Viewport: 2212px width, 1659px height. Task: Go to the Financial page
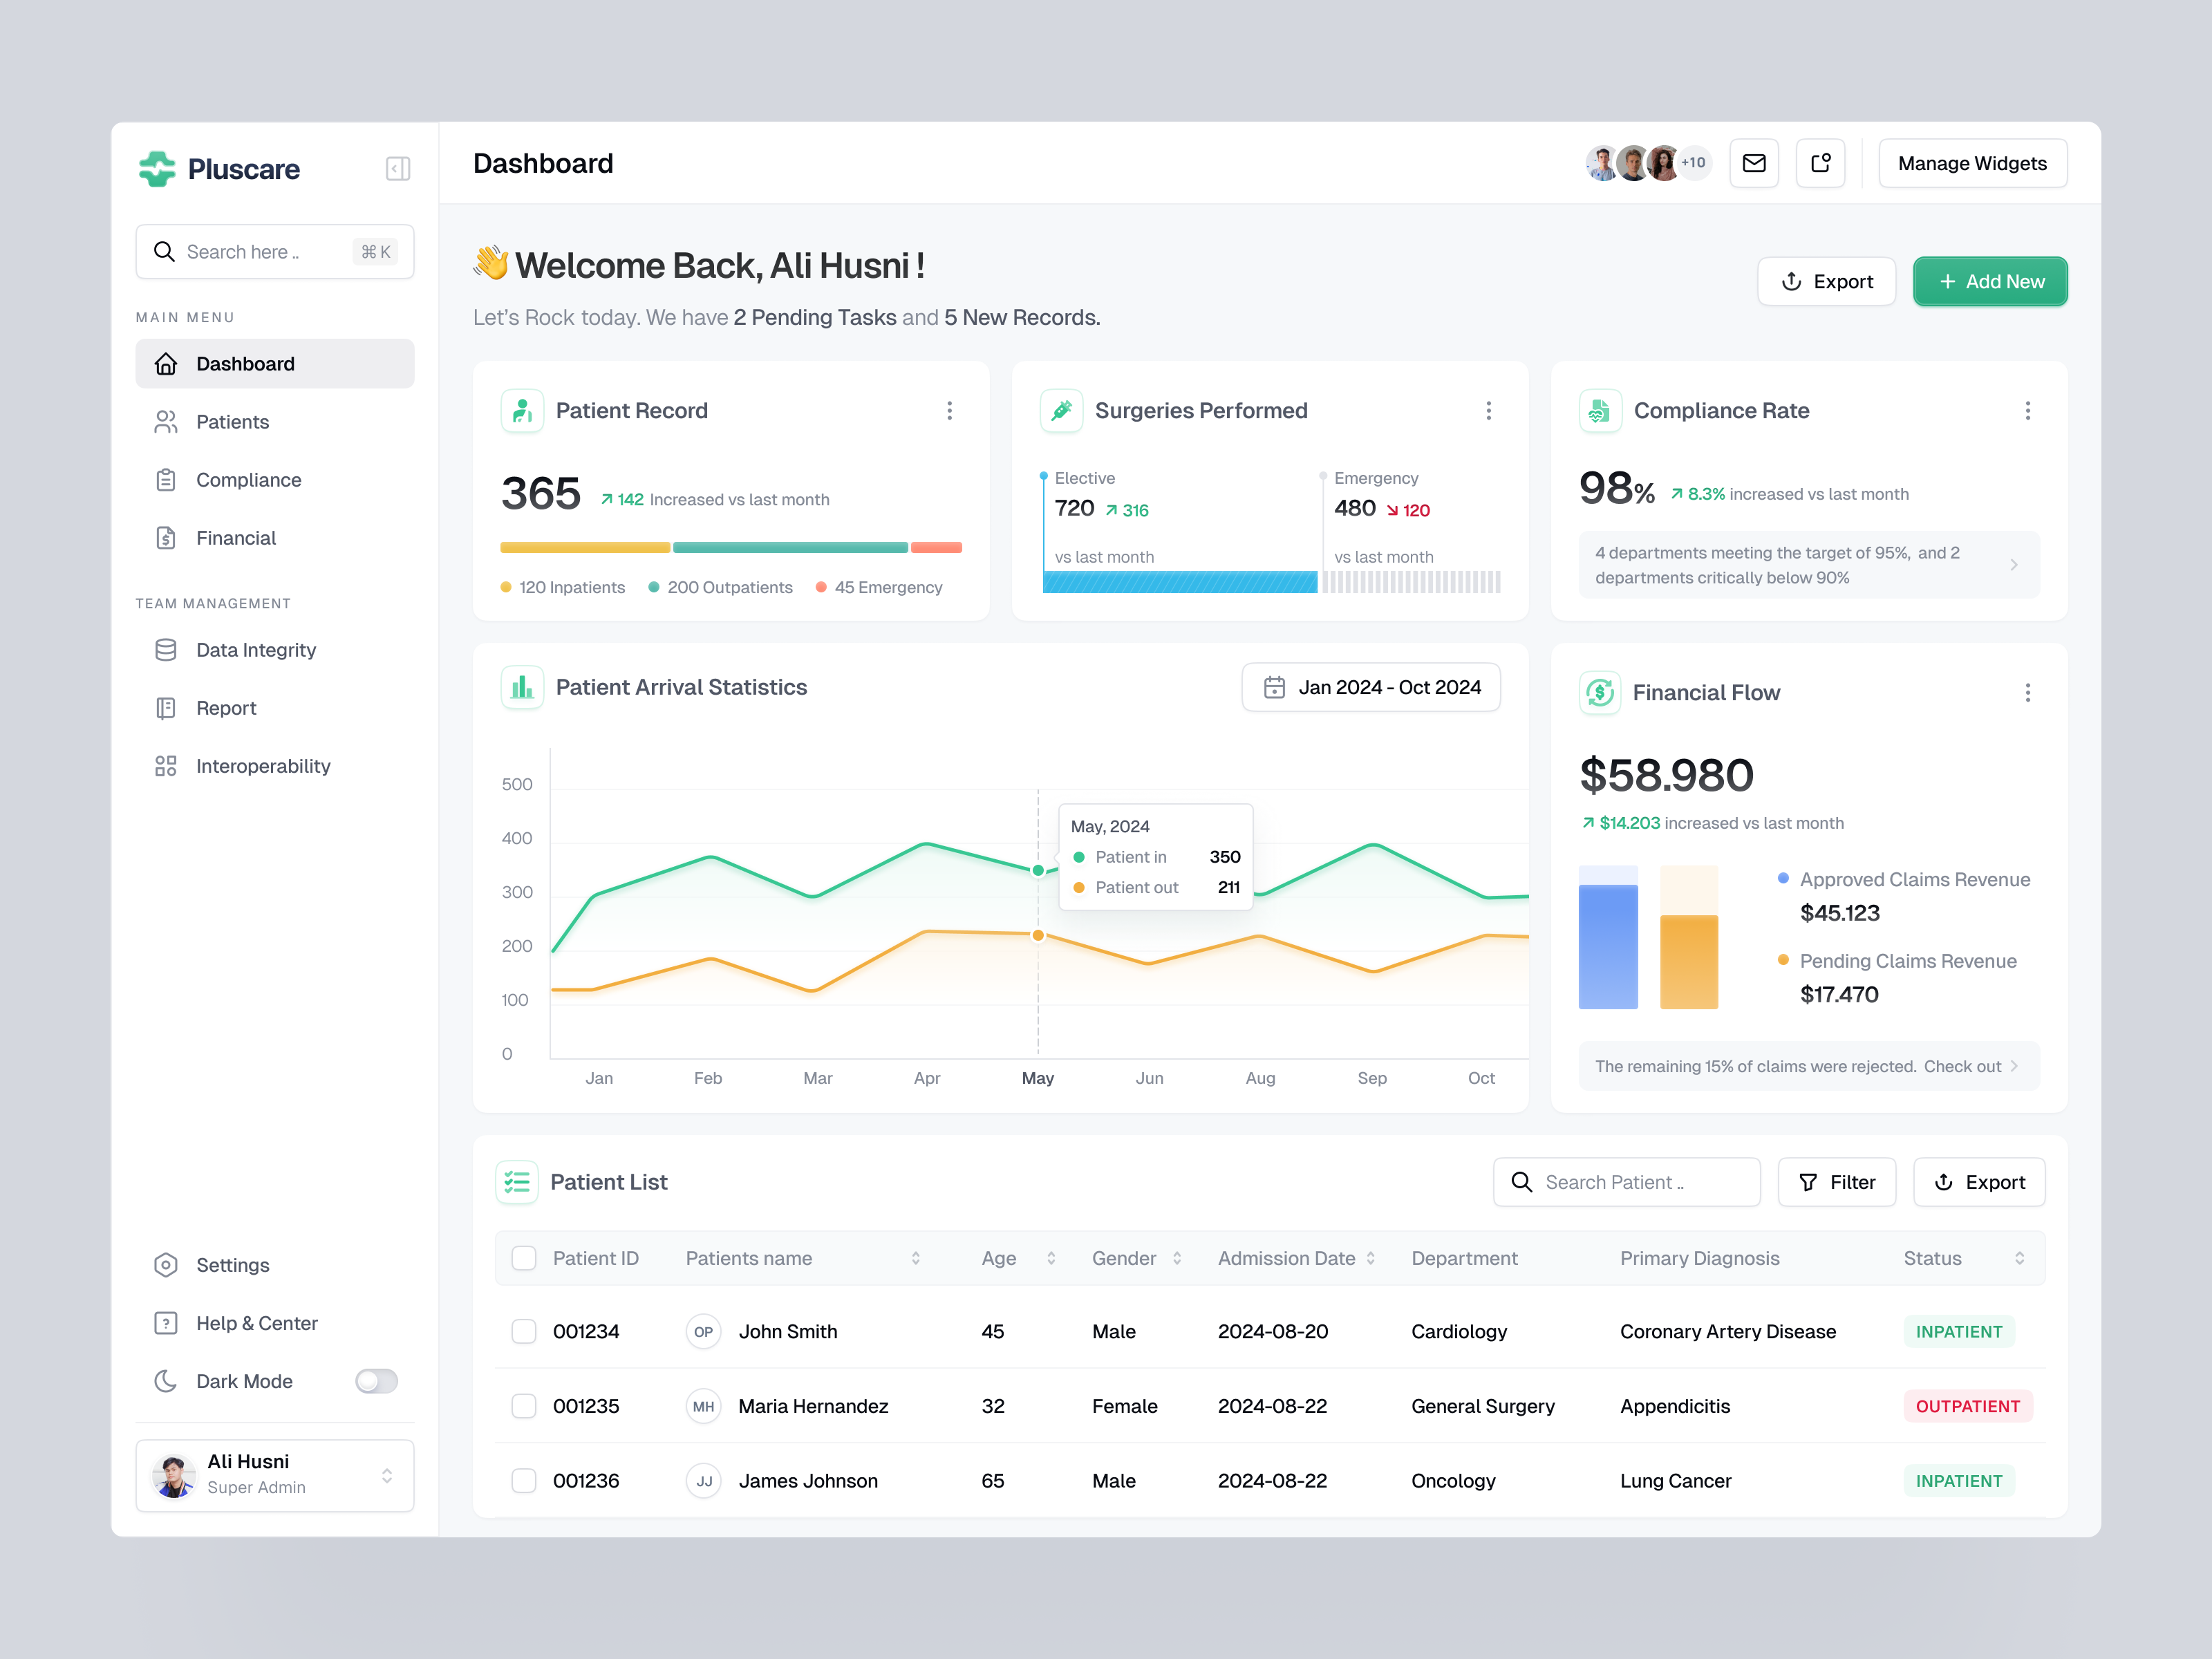pyautogui.click(x=237, y=537)
